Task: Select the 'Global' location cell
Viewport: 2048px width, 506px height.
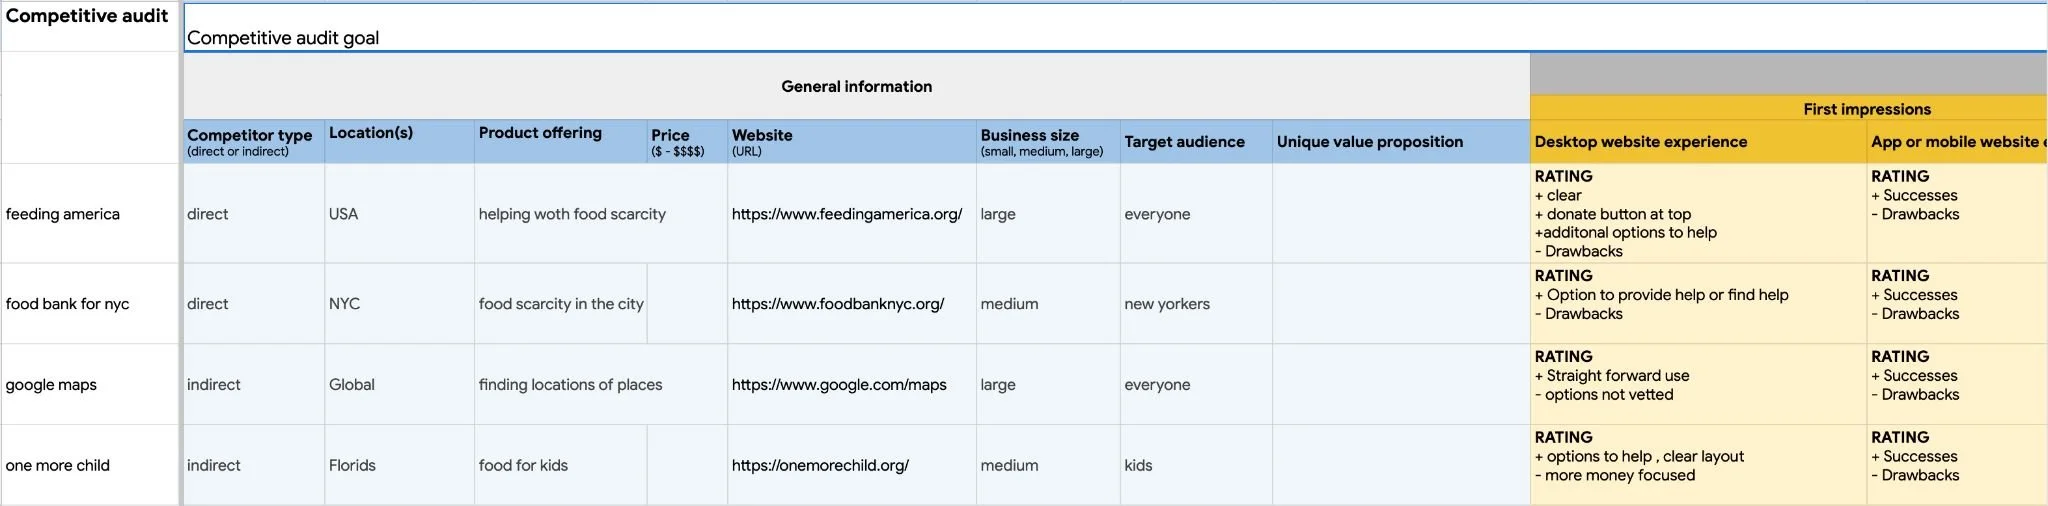Action: [x=399, y=385]
